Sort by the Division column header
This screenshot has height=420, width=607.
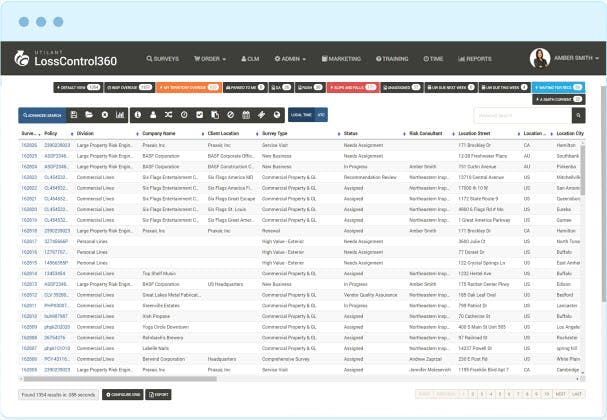(x=85, y=134)
